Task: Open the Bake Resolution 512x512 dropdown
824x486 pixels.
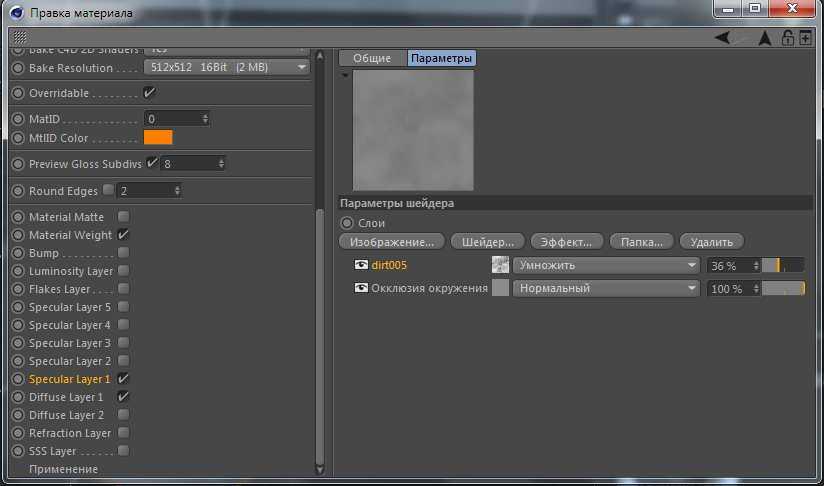Action: click(226, 67)
